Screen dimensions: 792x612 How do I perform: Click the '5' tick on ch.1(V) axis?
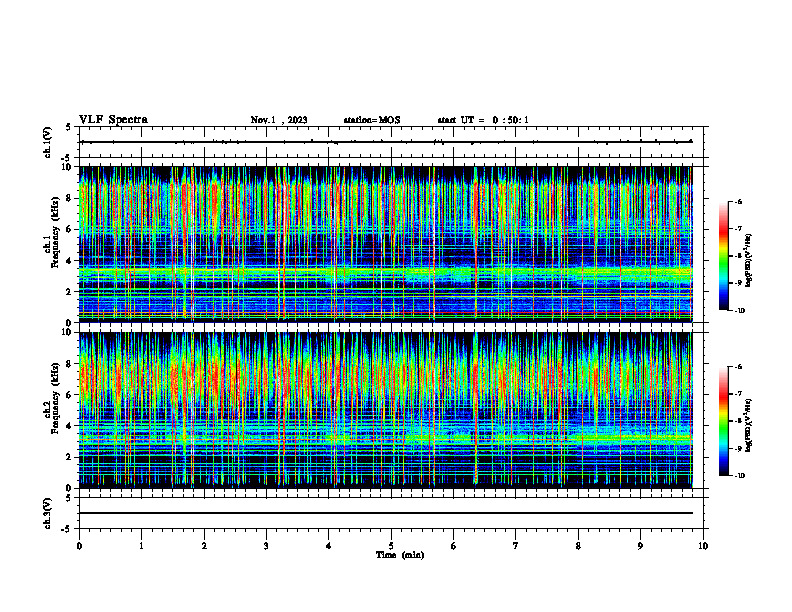click(x=70, y=127)
